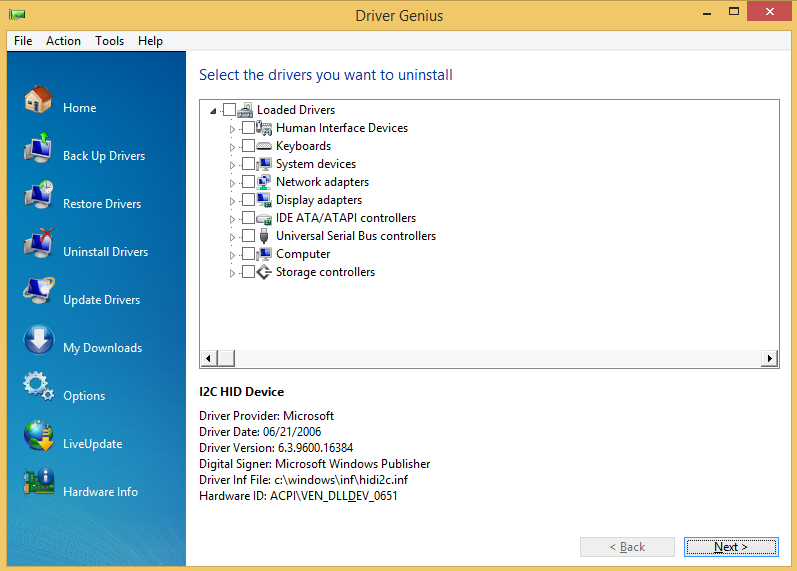Click the LiveUpdate globe icon
The height and width of the screenshot is (571, 797).
pos(39,435)
